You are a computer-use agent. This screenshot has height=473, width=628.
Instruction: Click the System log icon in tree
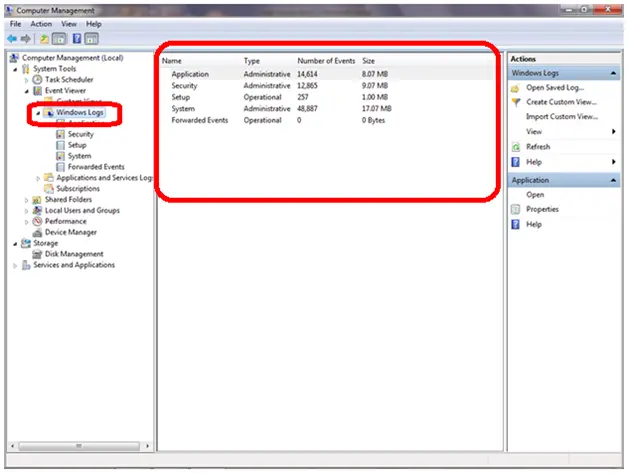[x=60, y=156]
